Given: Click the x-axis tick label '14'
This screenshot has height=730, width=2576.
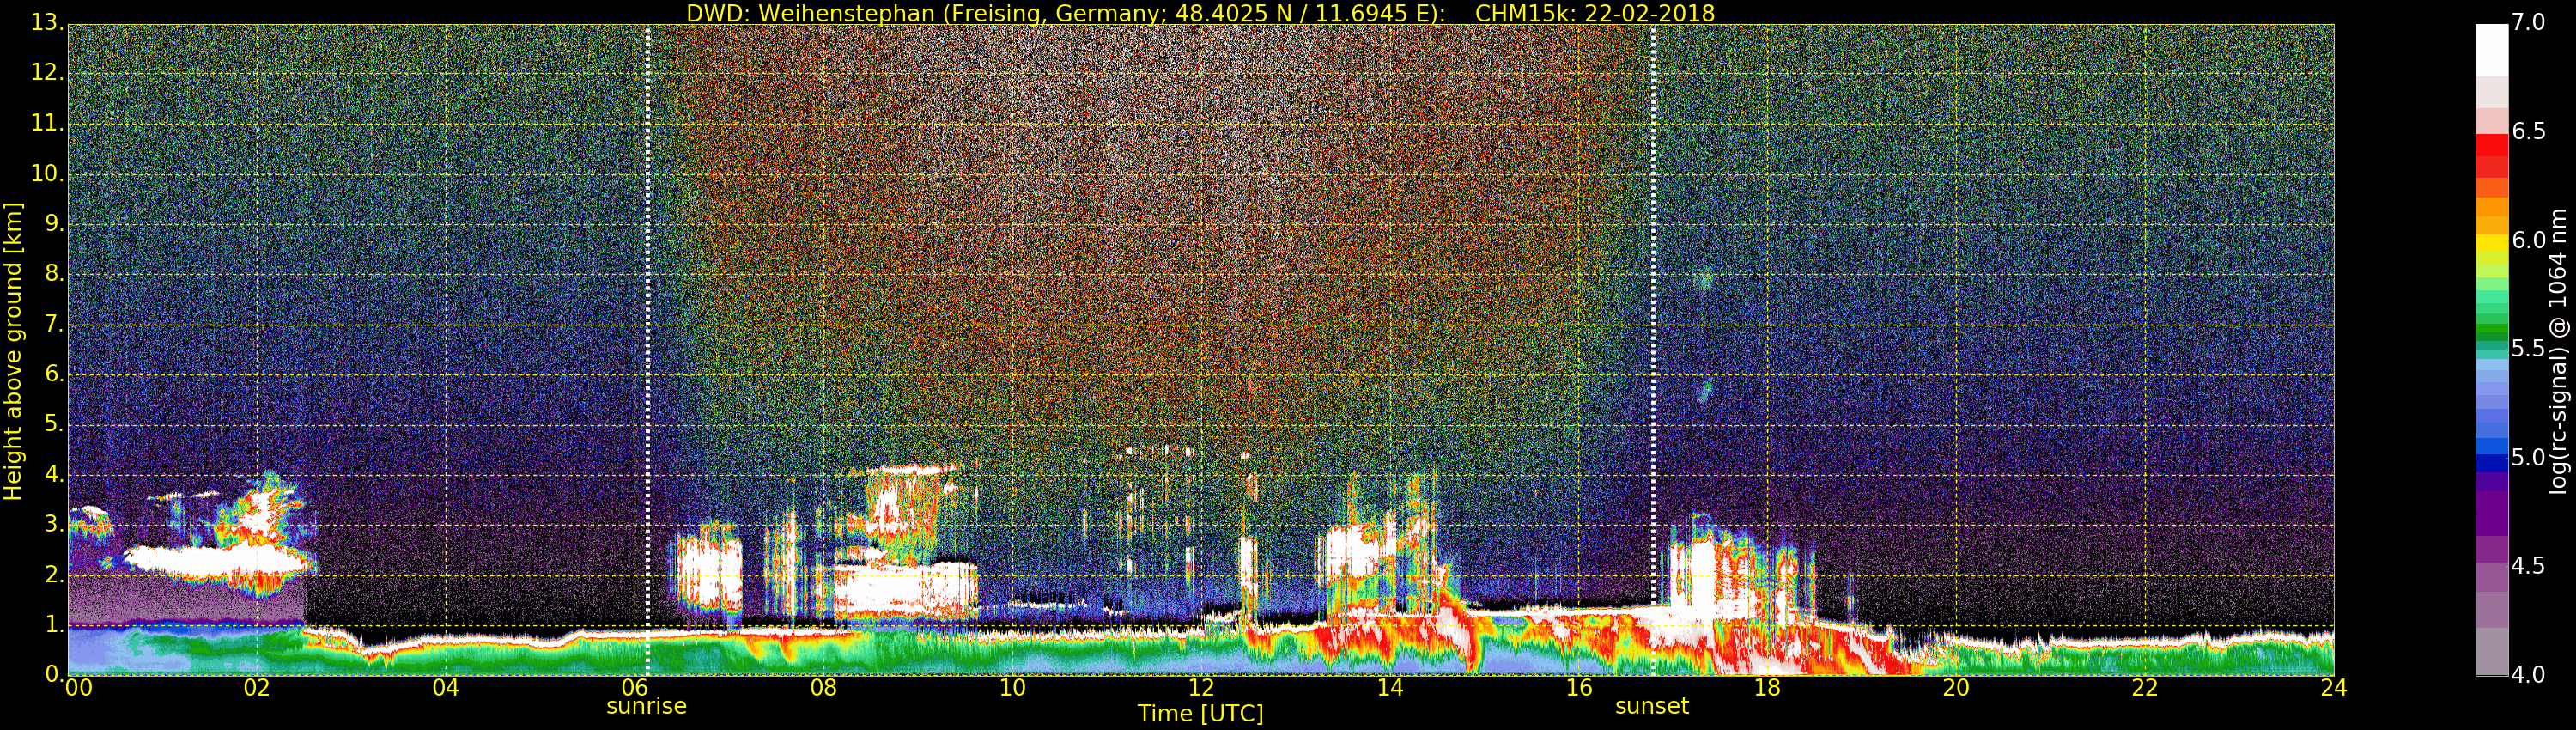Looking at the screenshot, I should click(1390, 688).
